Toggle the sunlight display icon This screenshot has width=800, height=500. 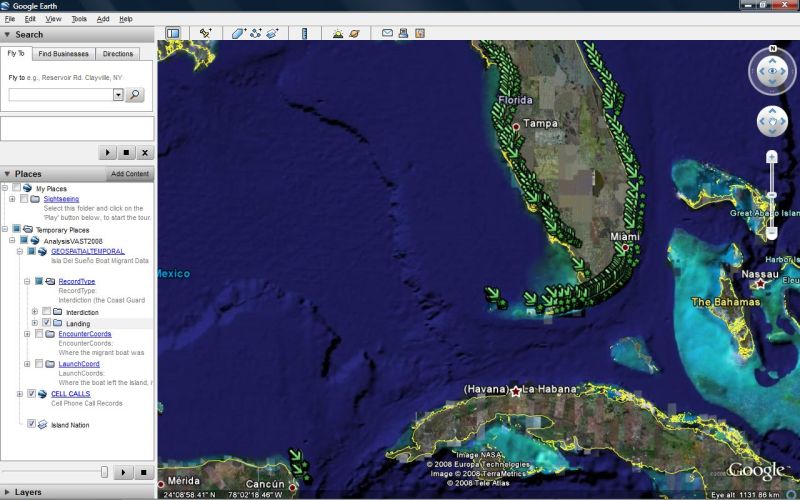338,34
